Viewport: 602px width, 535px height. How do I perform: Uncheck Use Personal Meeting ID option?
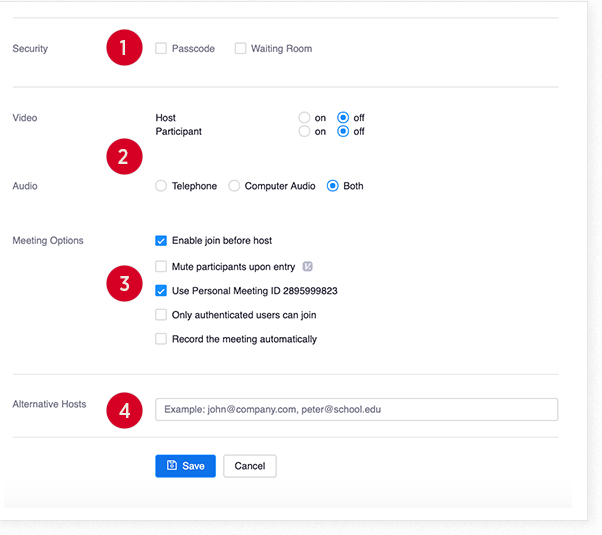point(161,291)
